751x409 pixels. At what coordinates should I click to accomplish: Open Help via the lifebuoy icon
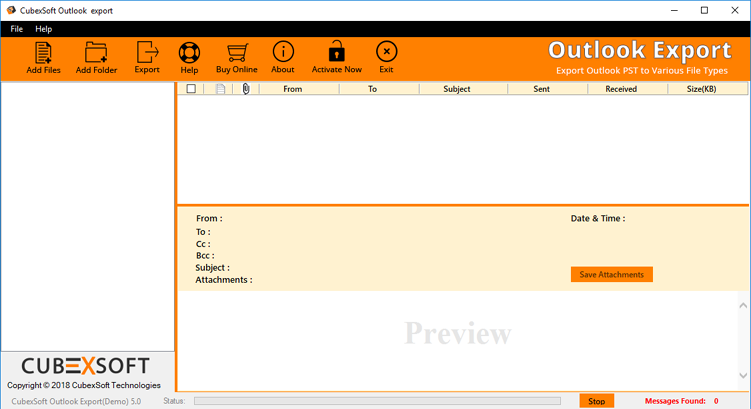click(x=189, y=53)
